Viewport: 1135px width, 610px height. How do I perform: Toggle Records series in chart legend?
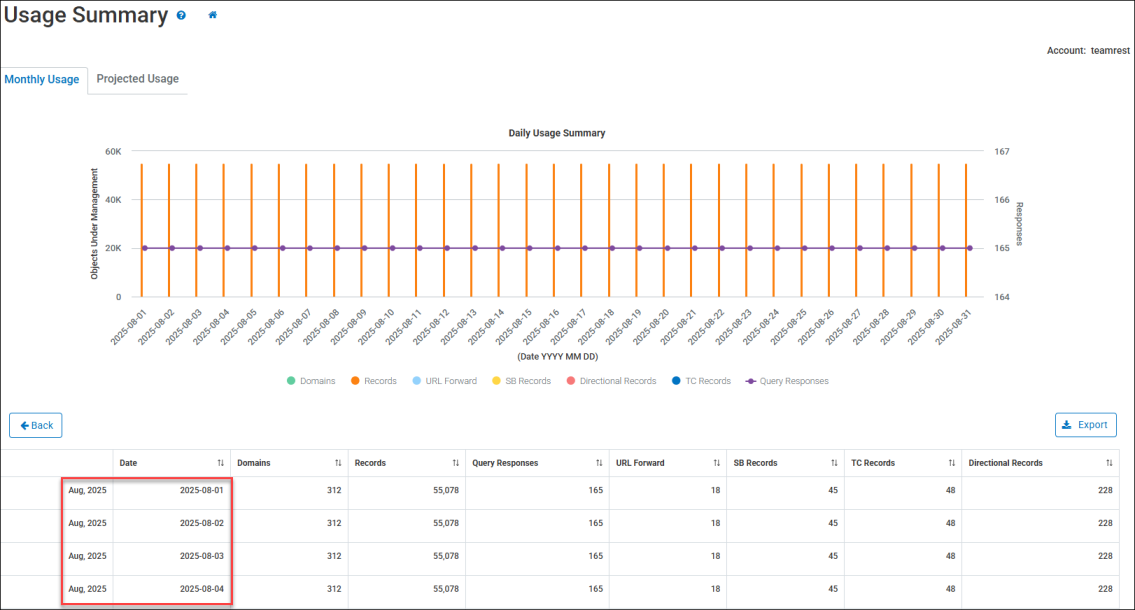(x=372, y=381)
